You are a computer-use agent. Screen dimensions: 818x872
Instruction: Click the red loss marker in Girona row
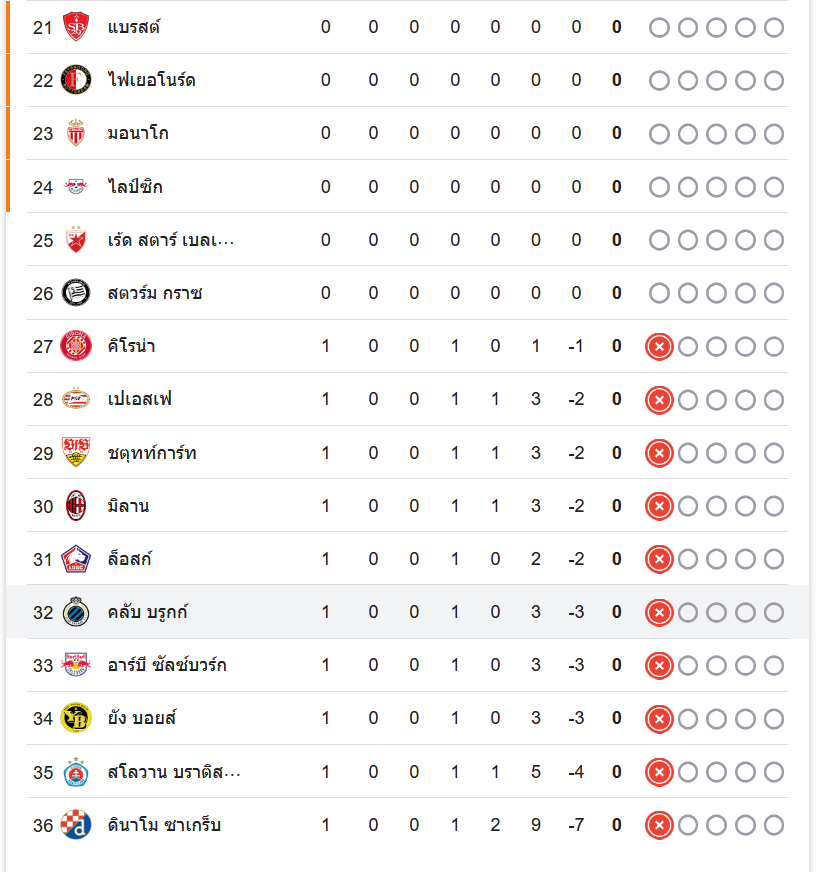(x=659, y=347)
